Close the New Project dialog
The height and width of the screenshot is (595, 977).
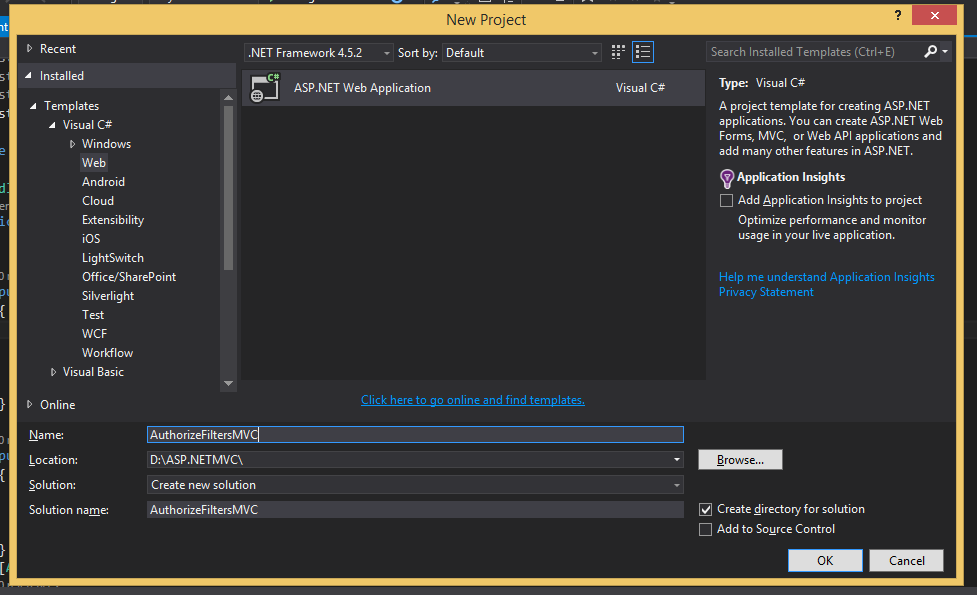click(x=934, y=16)
